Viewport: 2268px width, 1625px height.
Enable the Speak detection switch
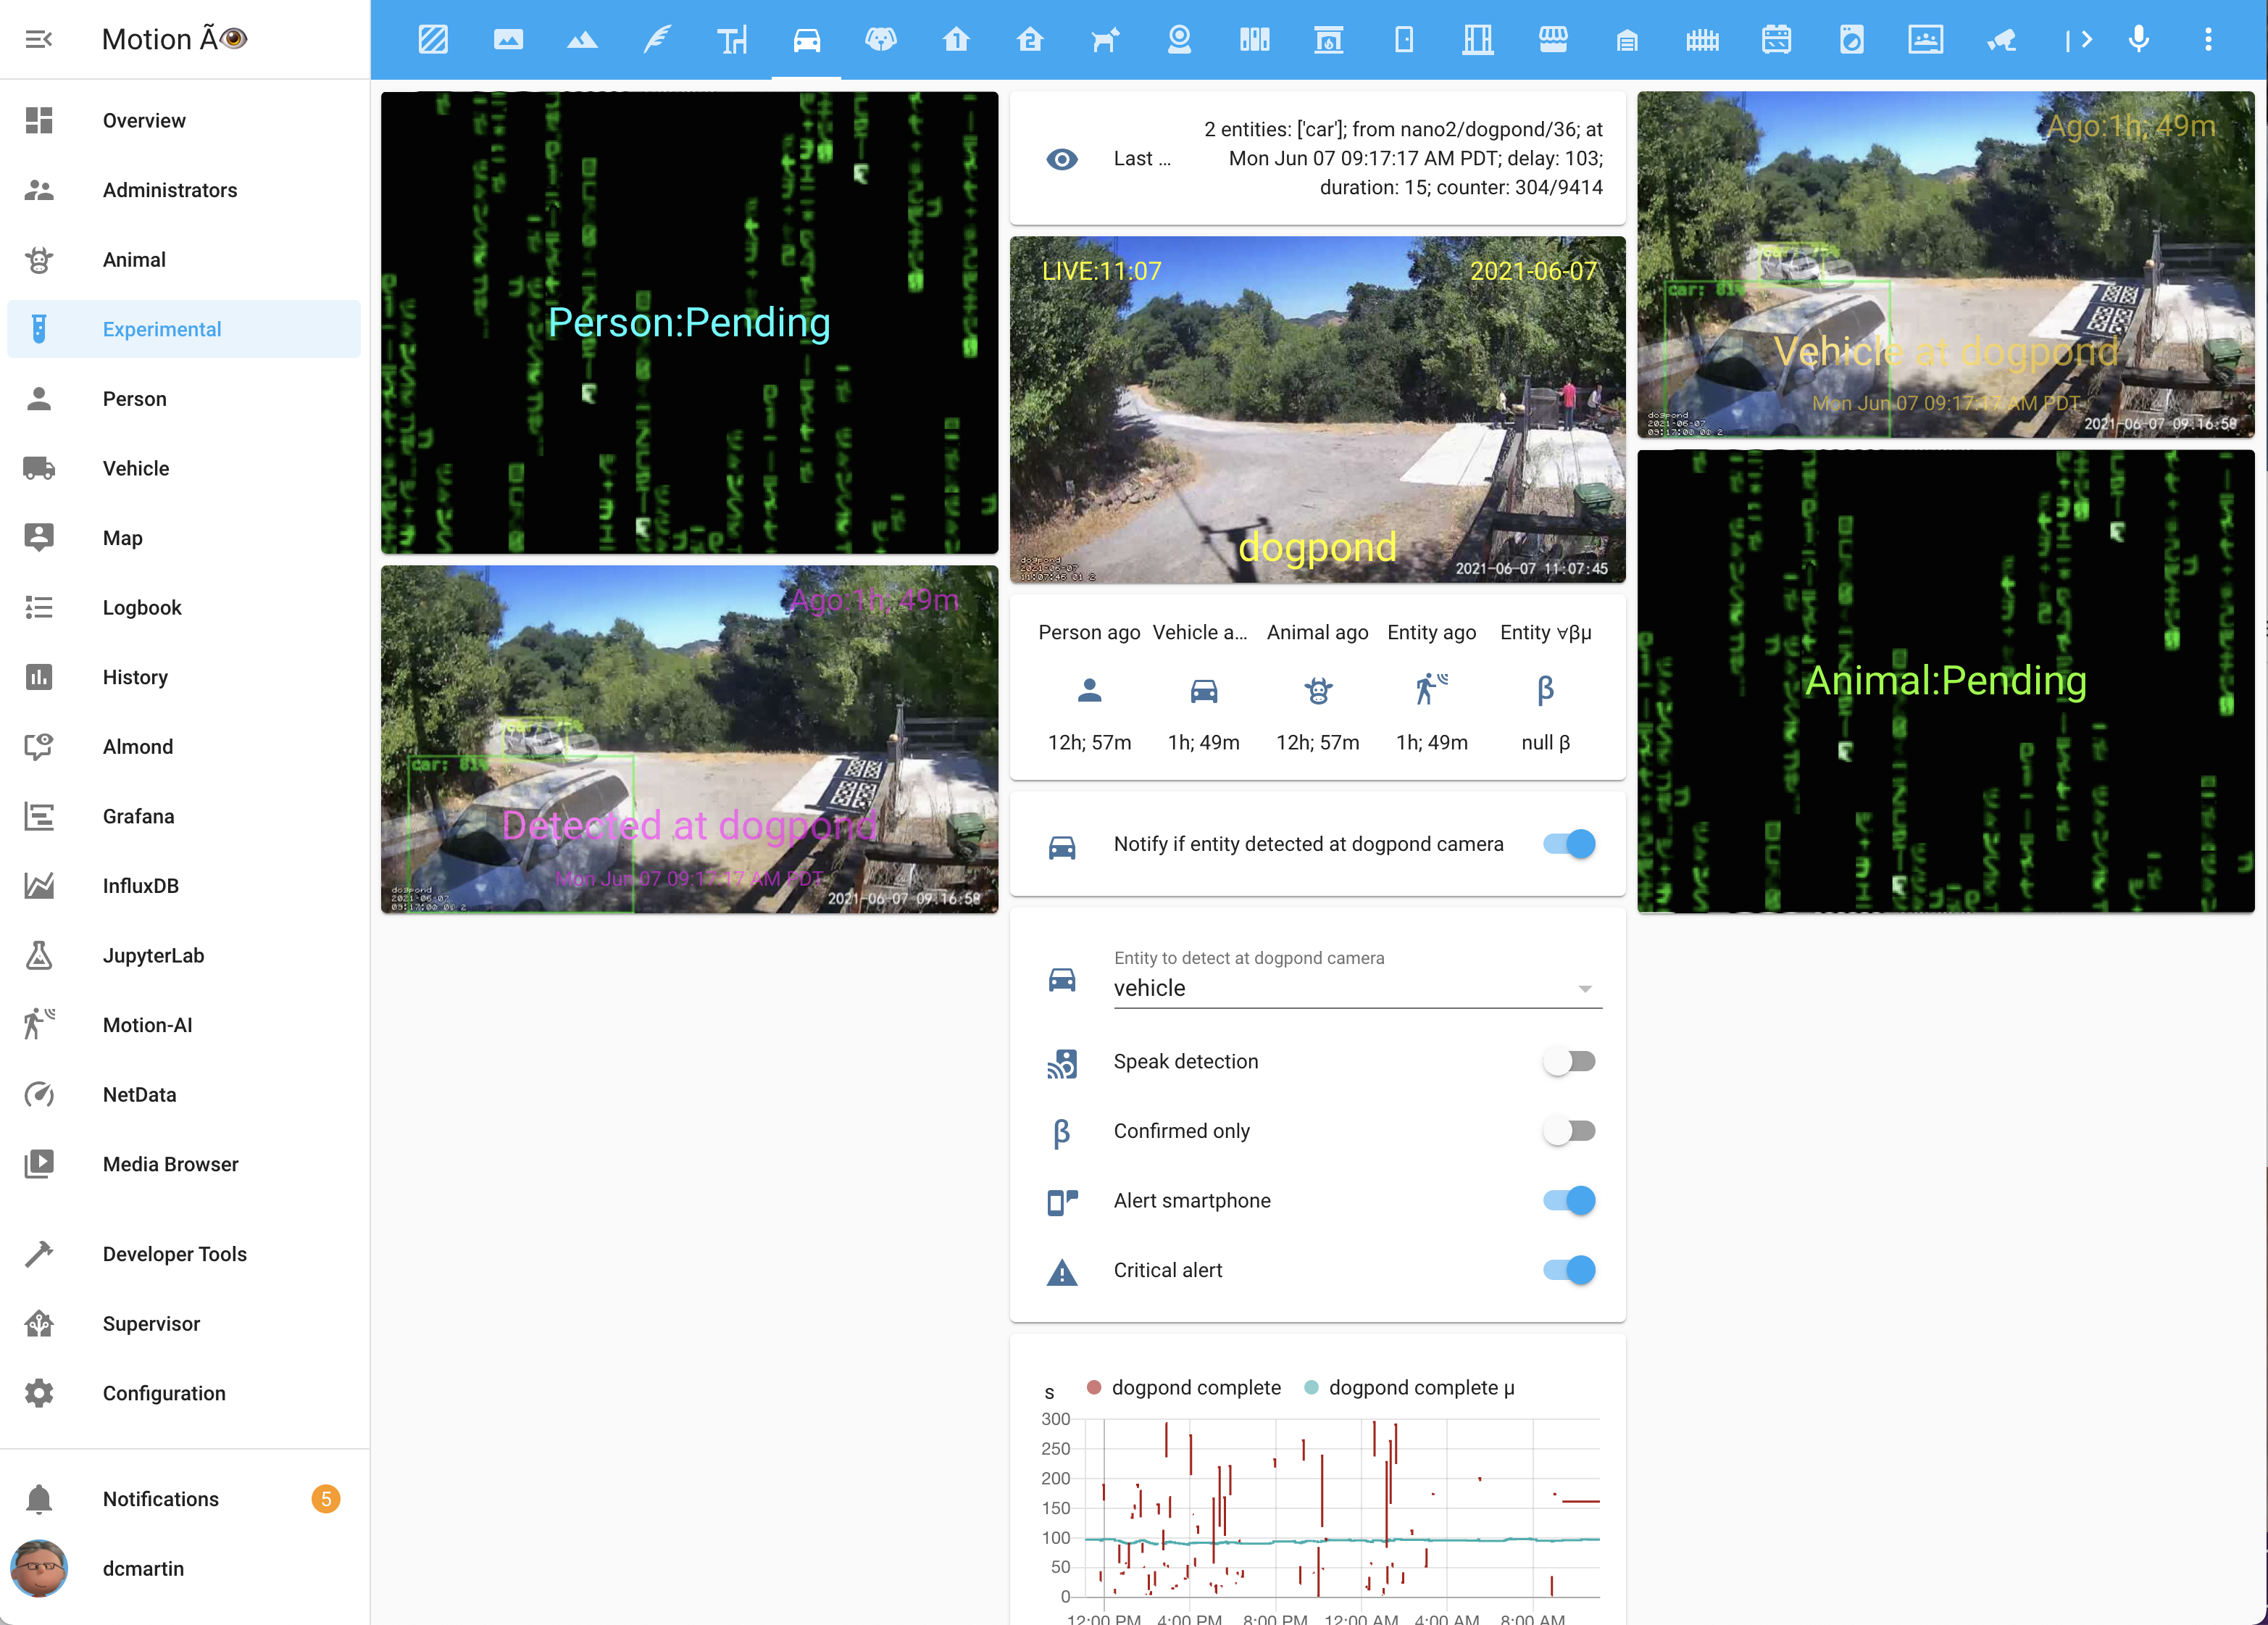(1569, 1061)
